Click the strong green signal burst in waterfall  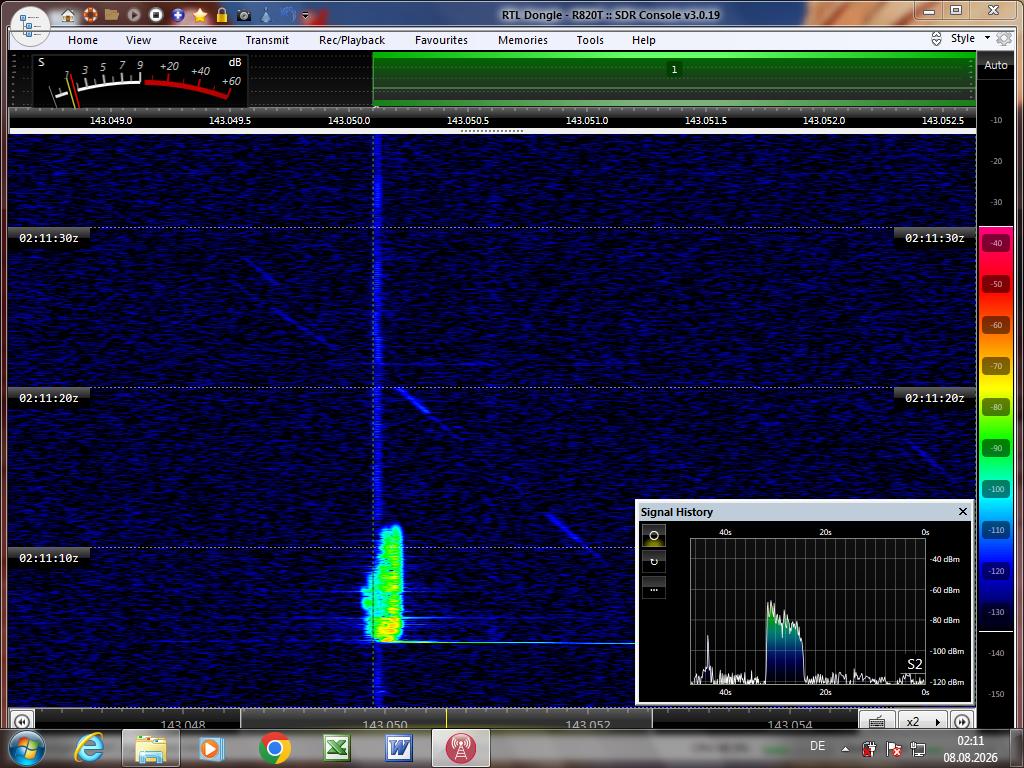(384, 584)
